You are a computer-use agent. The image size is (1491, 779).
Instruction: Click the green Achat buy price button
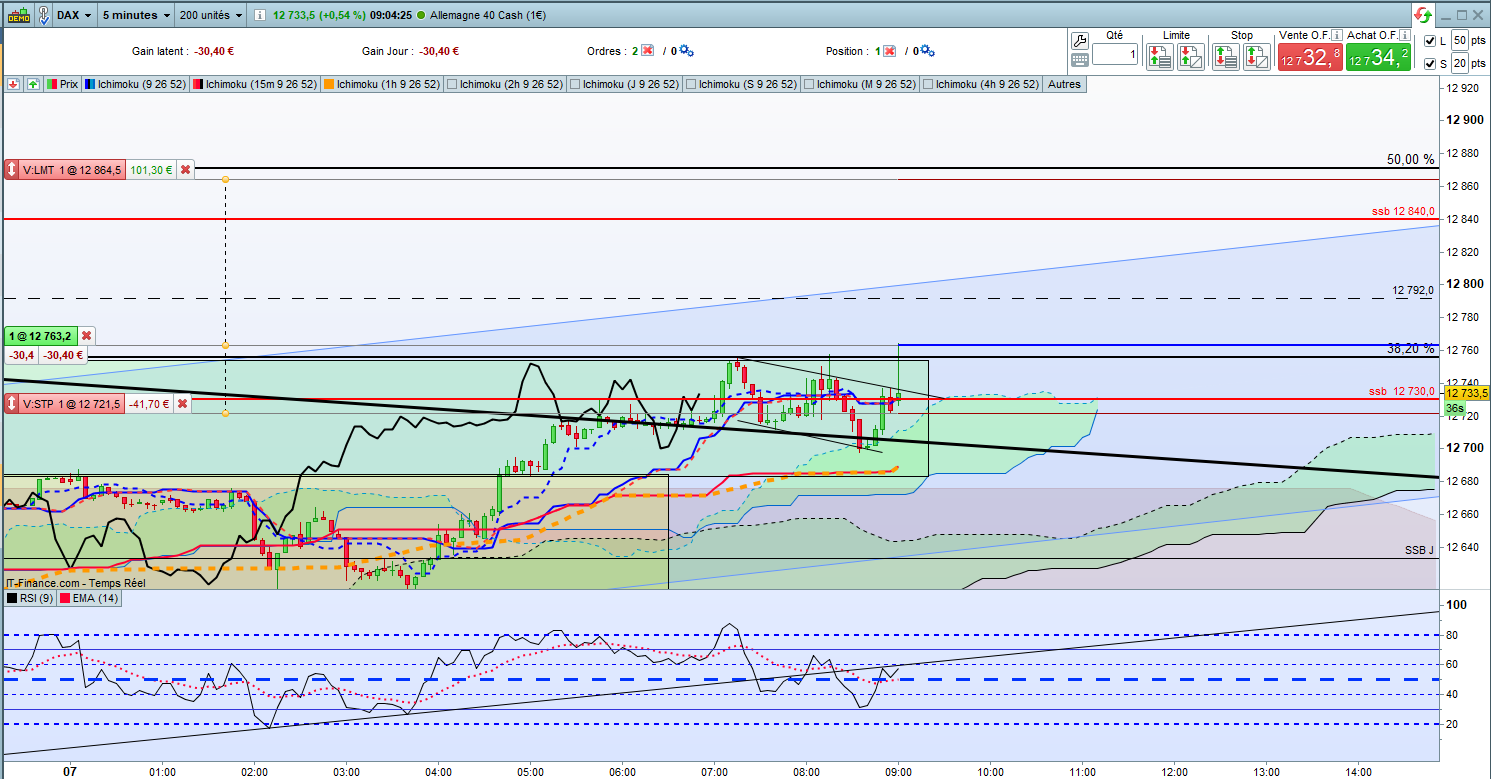click(1378, 57)
